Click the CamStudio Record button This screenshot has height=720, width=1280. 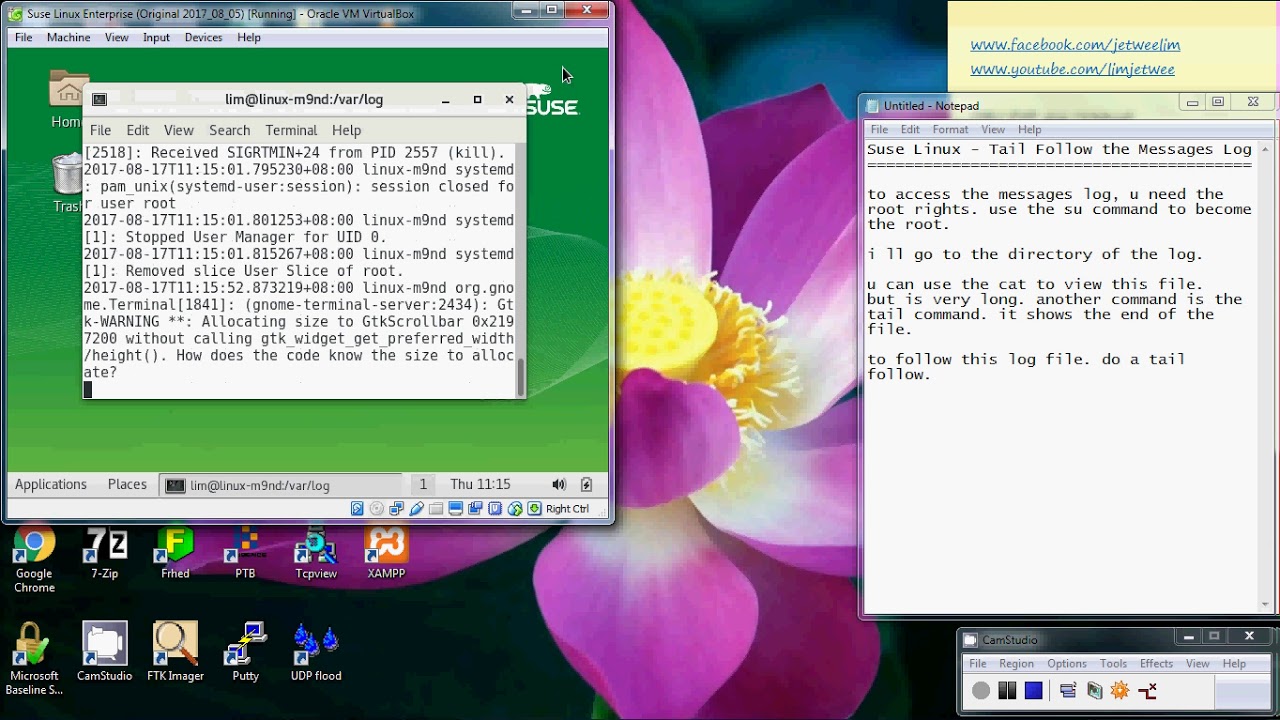tap(981, 690)
